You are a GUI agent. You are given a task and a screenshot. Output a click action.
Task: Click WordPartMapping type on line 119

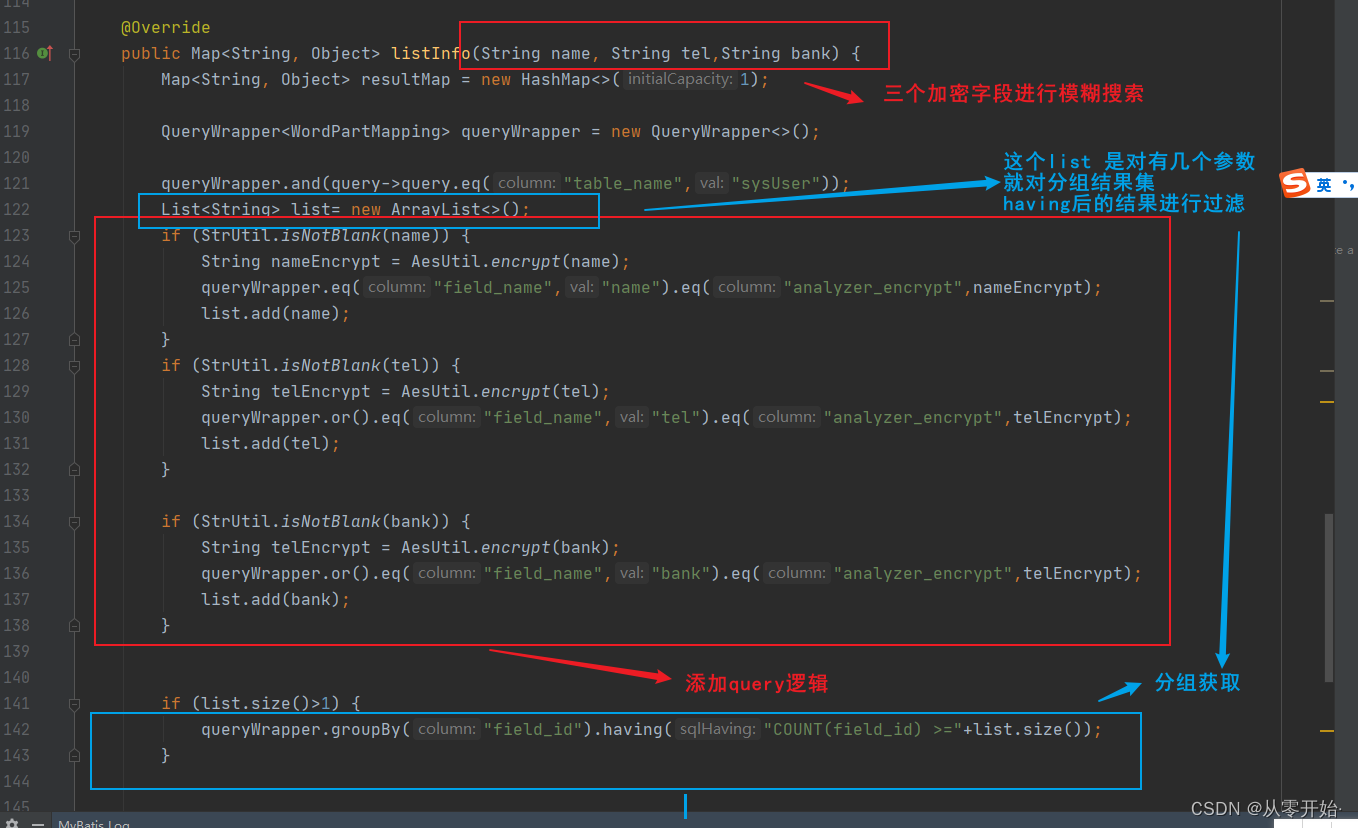click(x=366, y=131)
